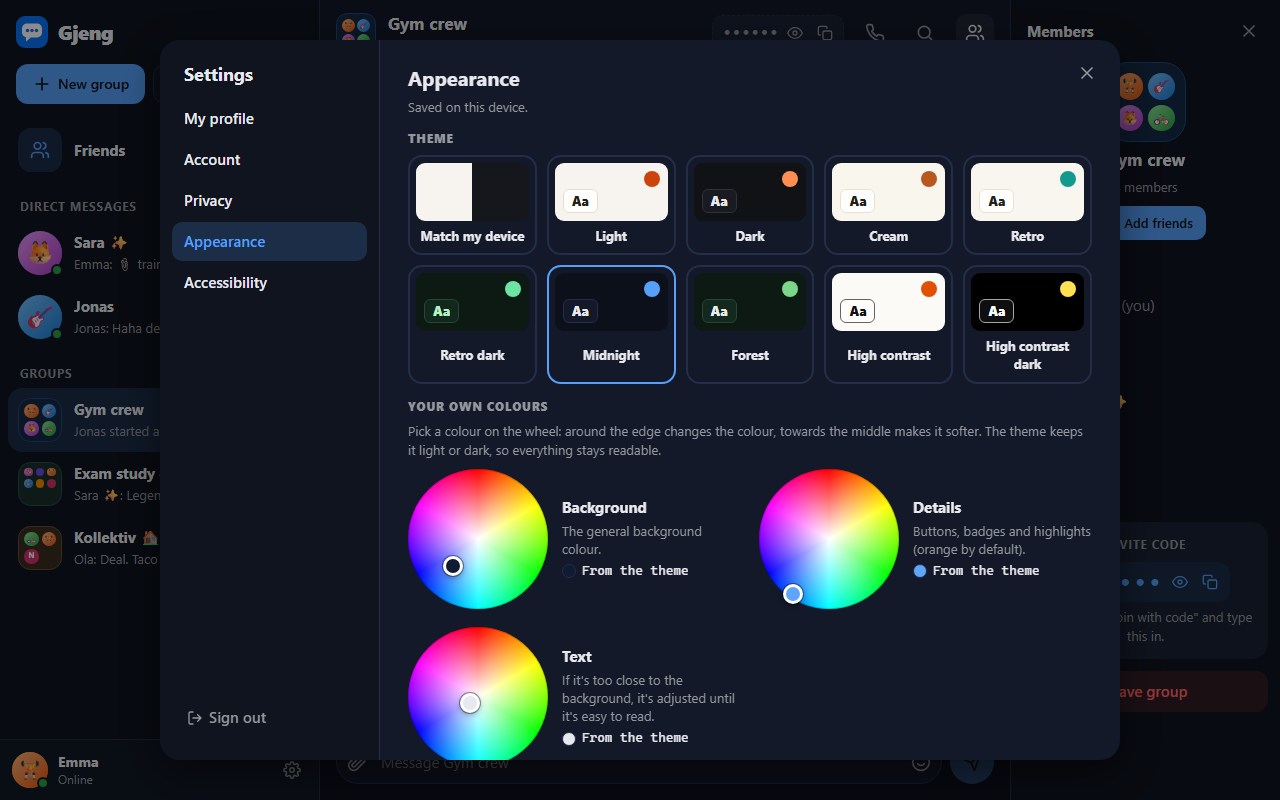1280x800 pixels.
Task: Click Emma's avatar in the bottom-left profile bar
Action: [x=30, y=770]
